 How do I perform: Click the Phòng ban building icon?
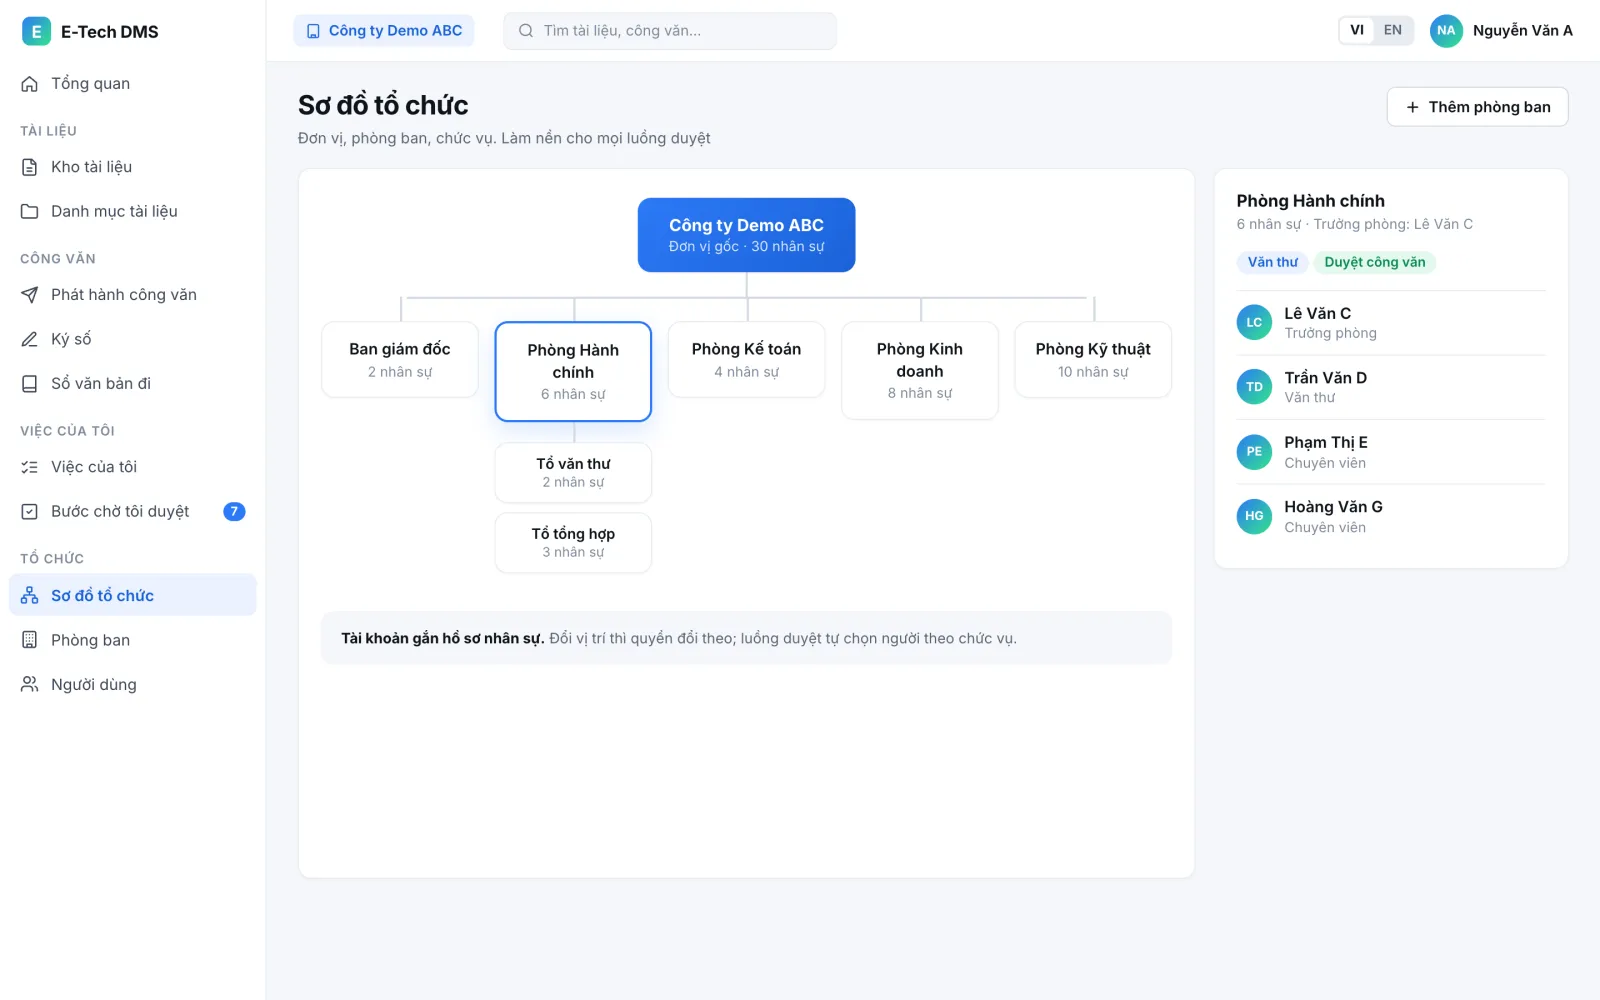[30, 640]
